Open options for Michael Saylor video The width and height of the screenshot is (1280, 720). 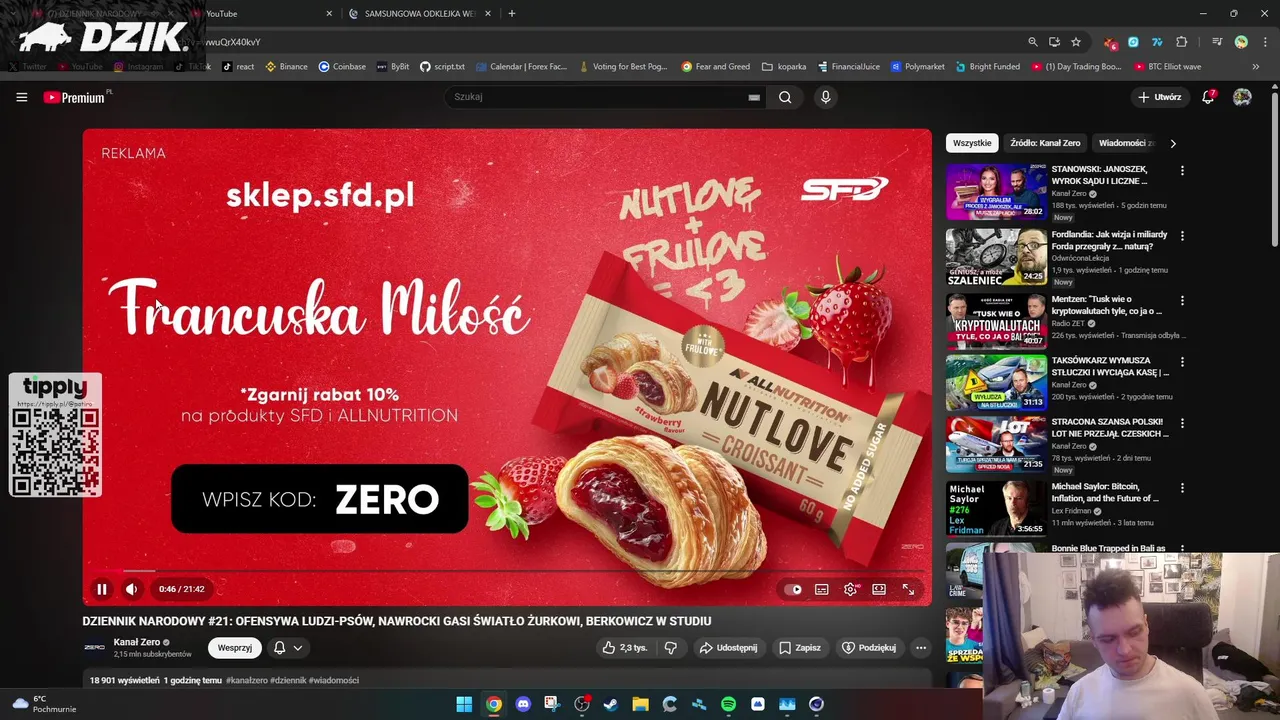(x=1182, y=488)
